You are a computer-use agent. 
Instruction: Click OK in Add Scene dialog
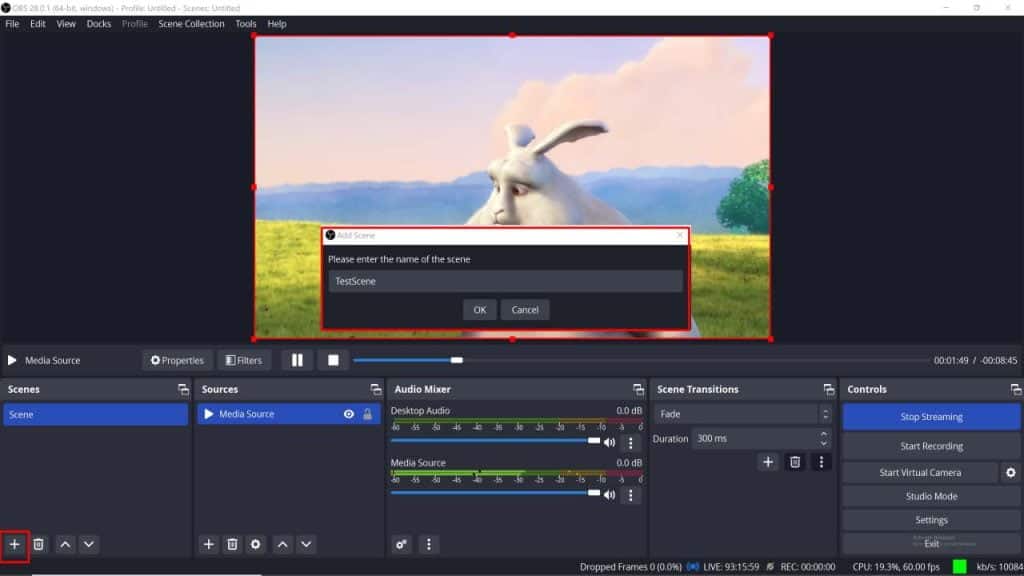coord(479,310)
